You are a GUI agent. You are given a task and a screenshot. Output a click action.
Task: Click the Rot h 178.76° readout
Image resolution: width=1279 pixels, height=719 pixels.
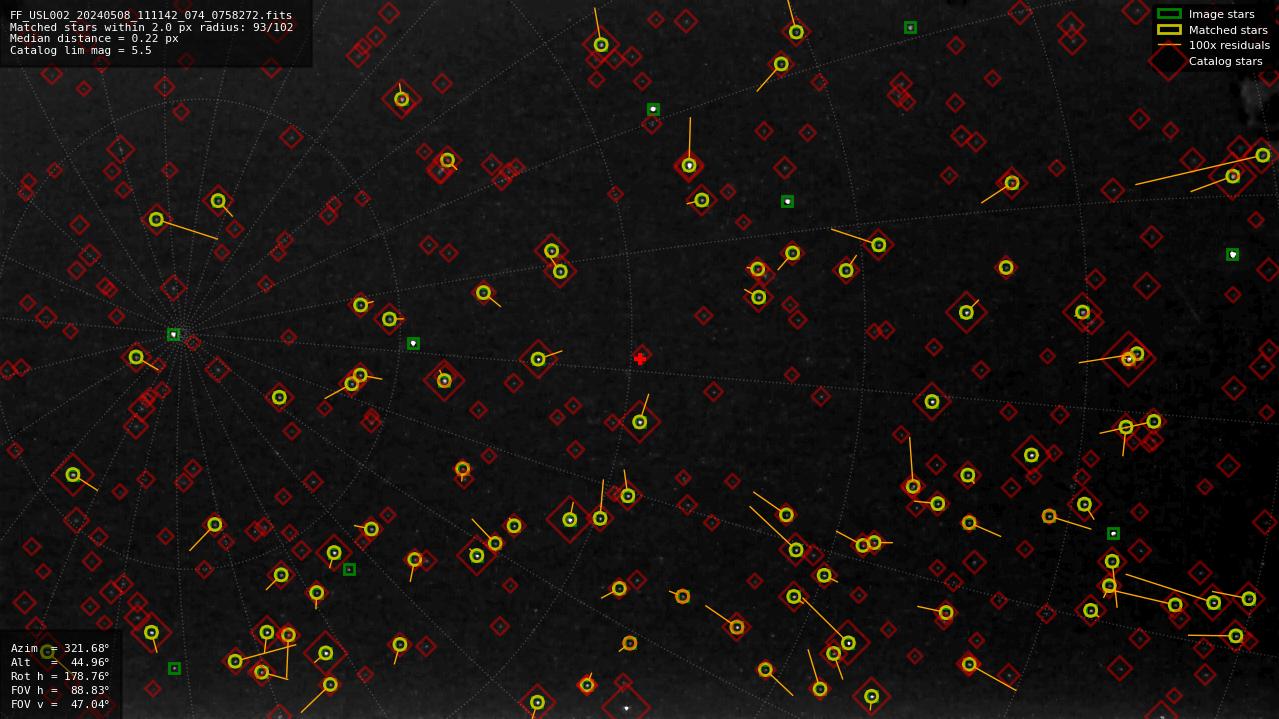[60, 676]
